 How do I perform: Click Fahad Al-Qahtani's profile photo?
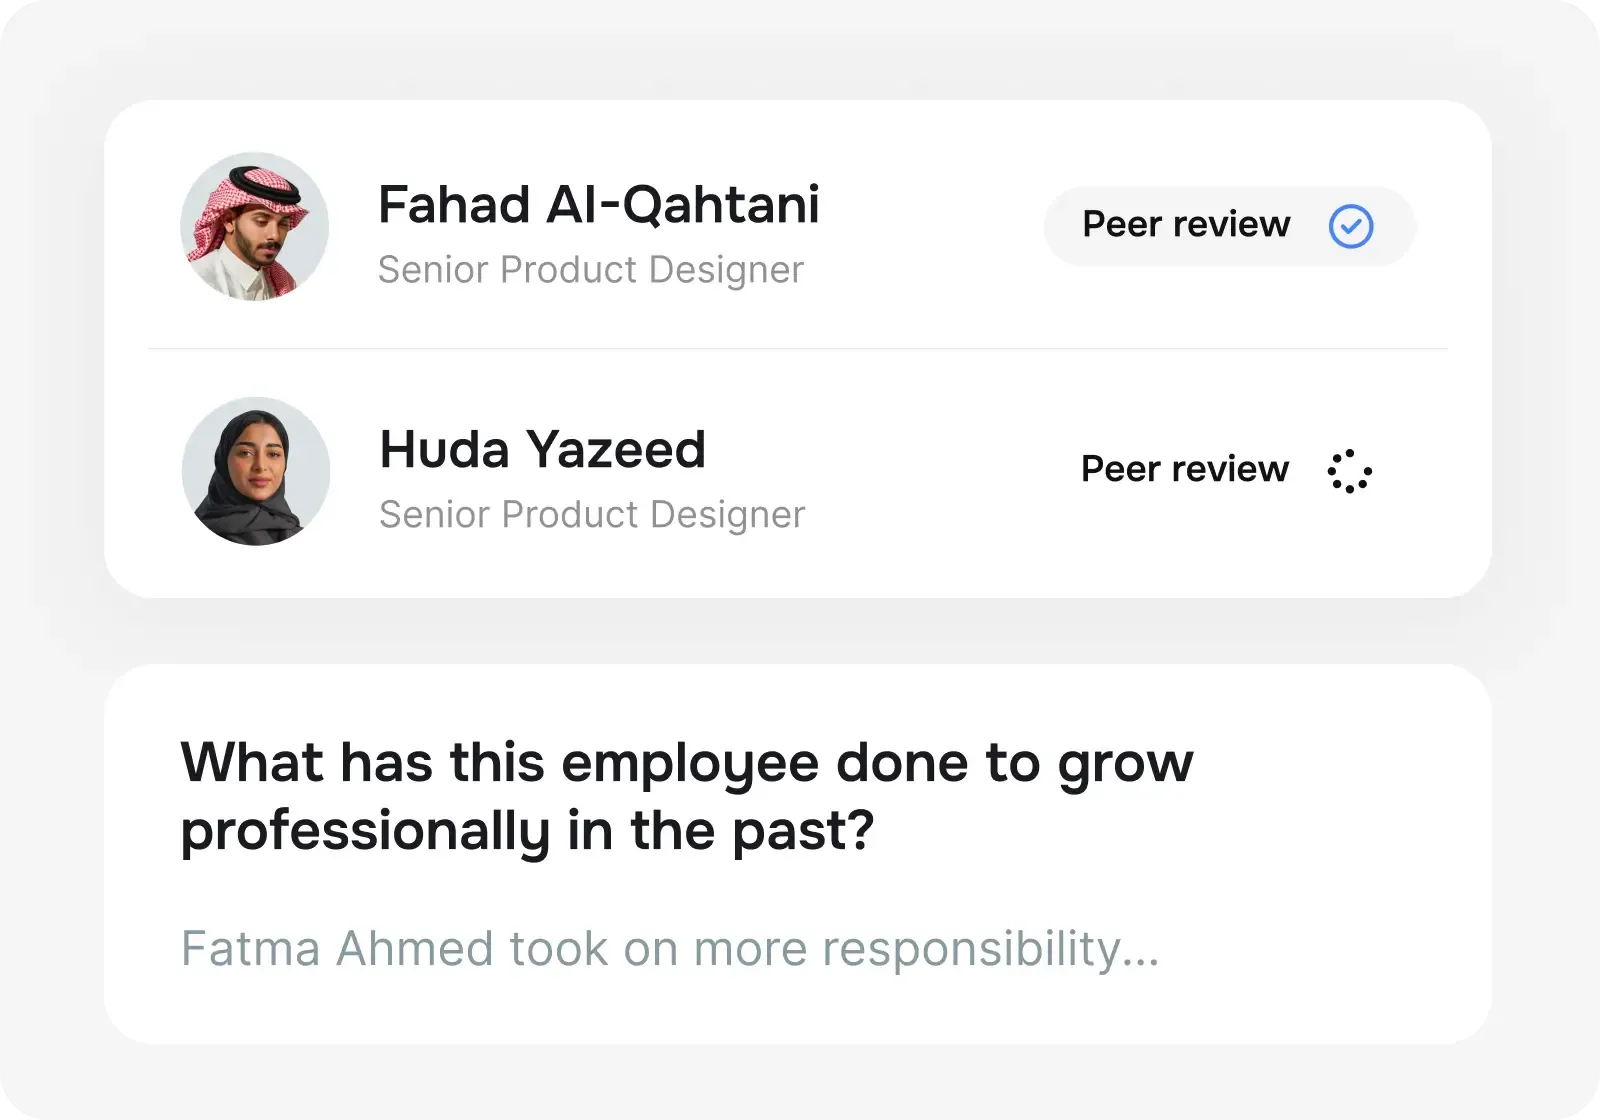tap(255, 227)
